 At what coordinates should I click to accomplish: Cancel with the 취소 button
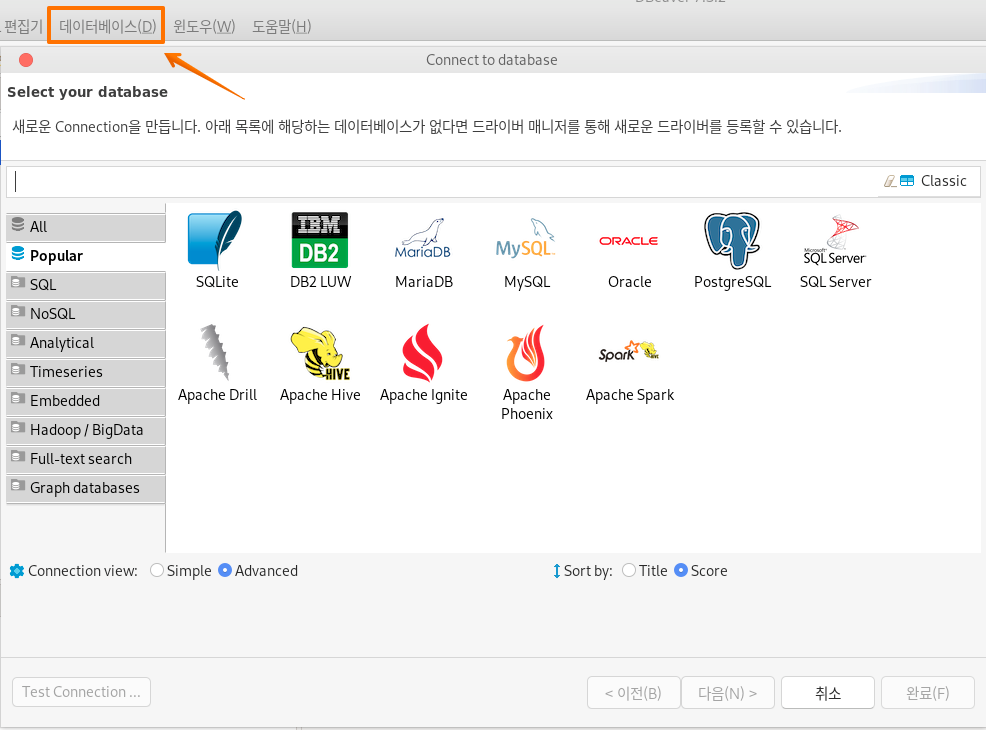click(x=828, y=693)
